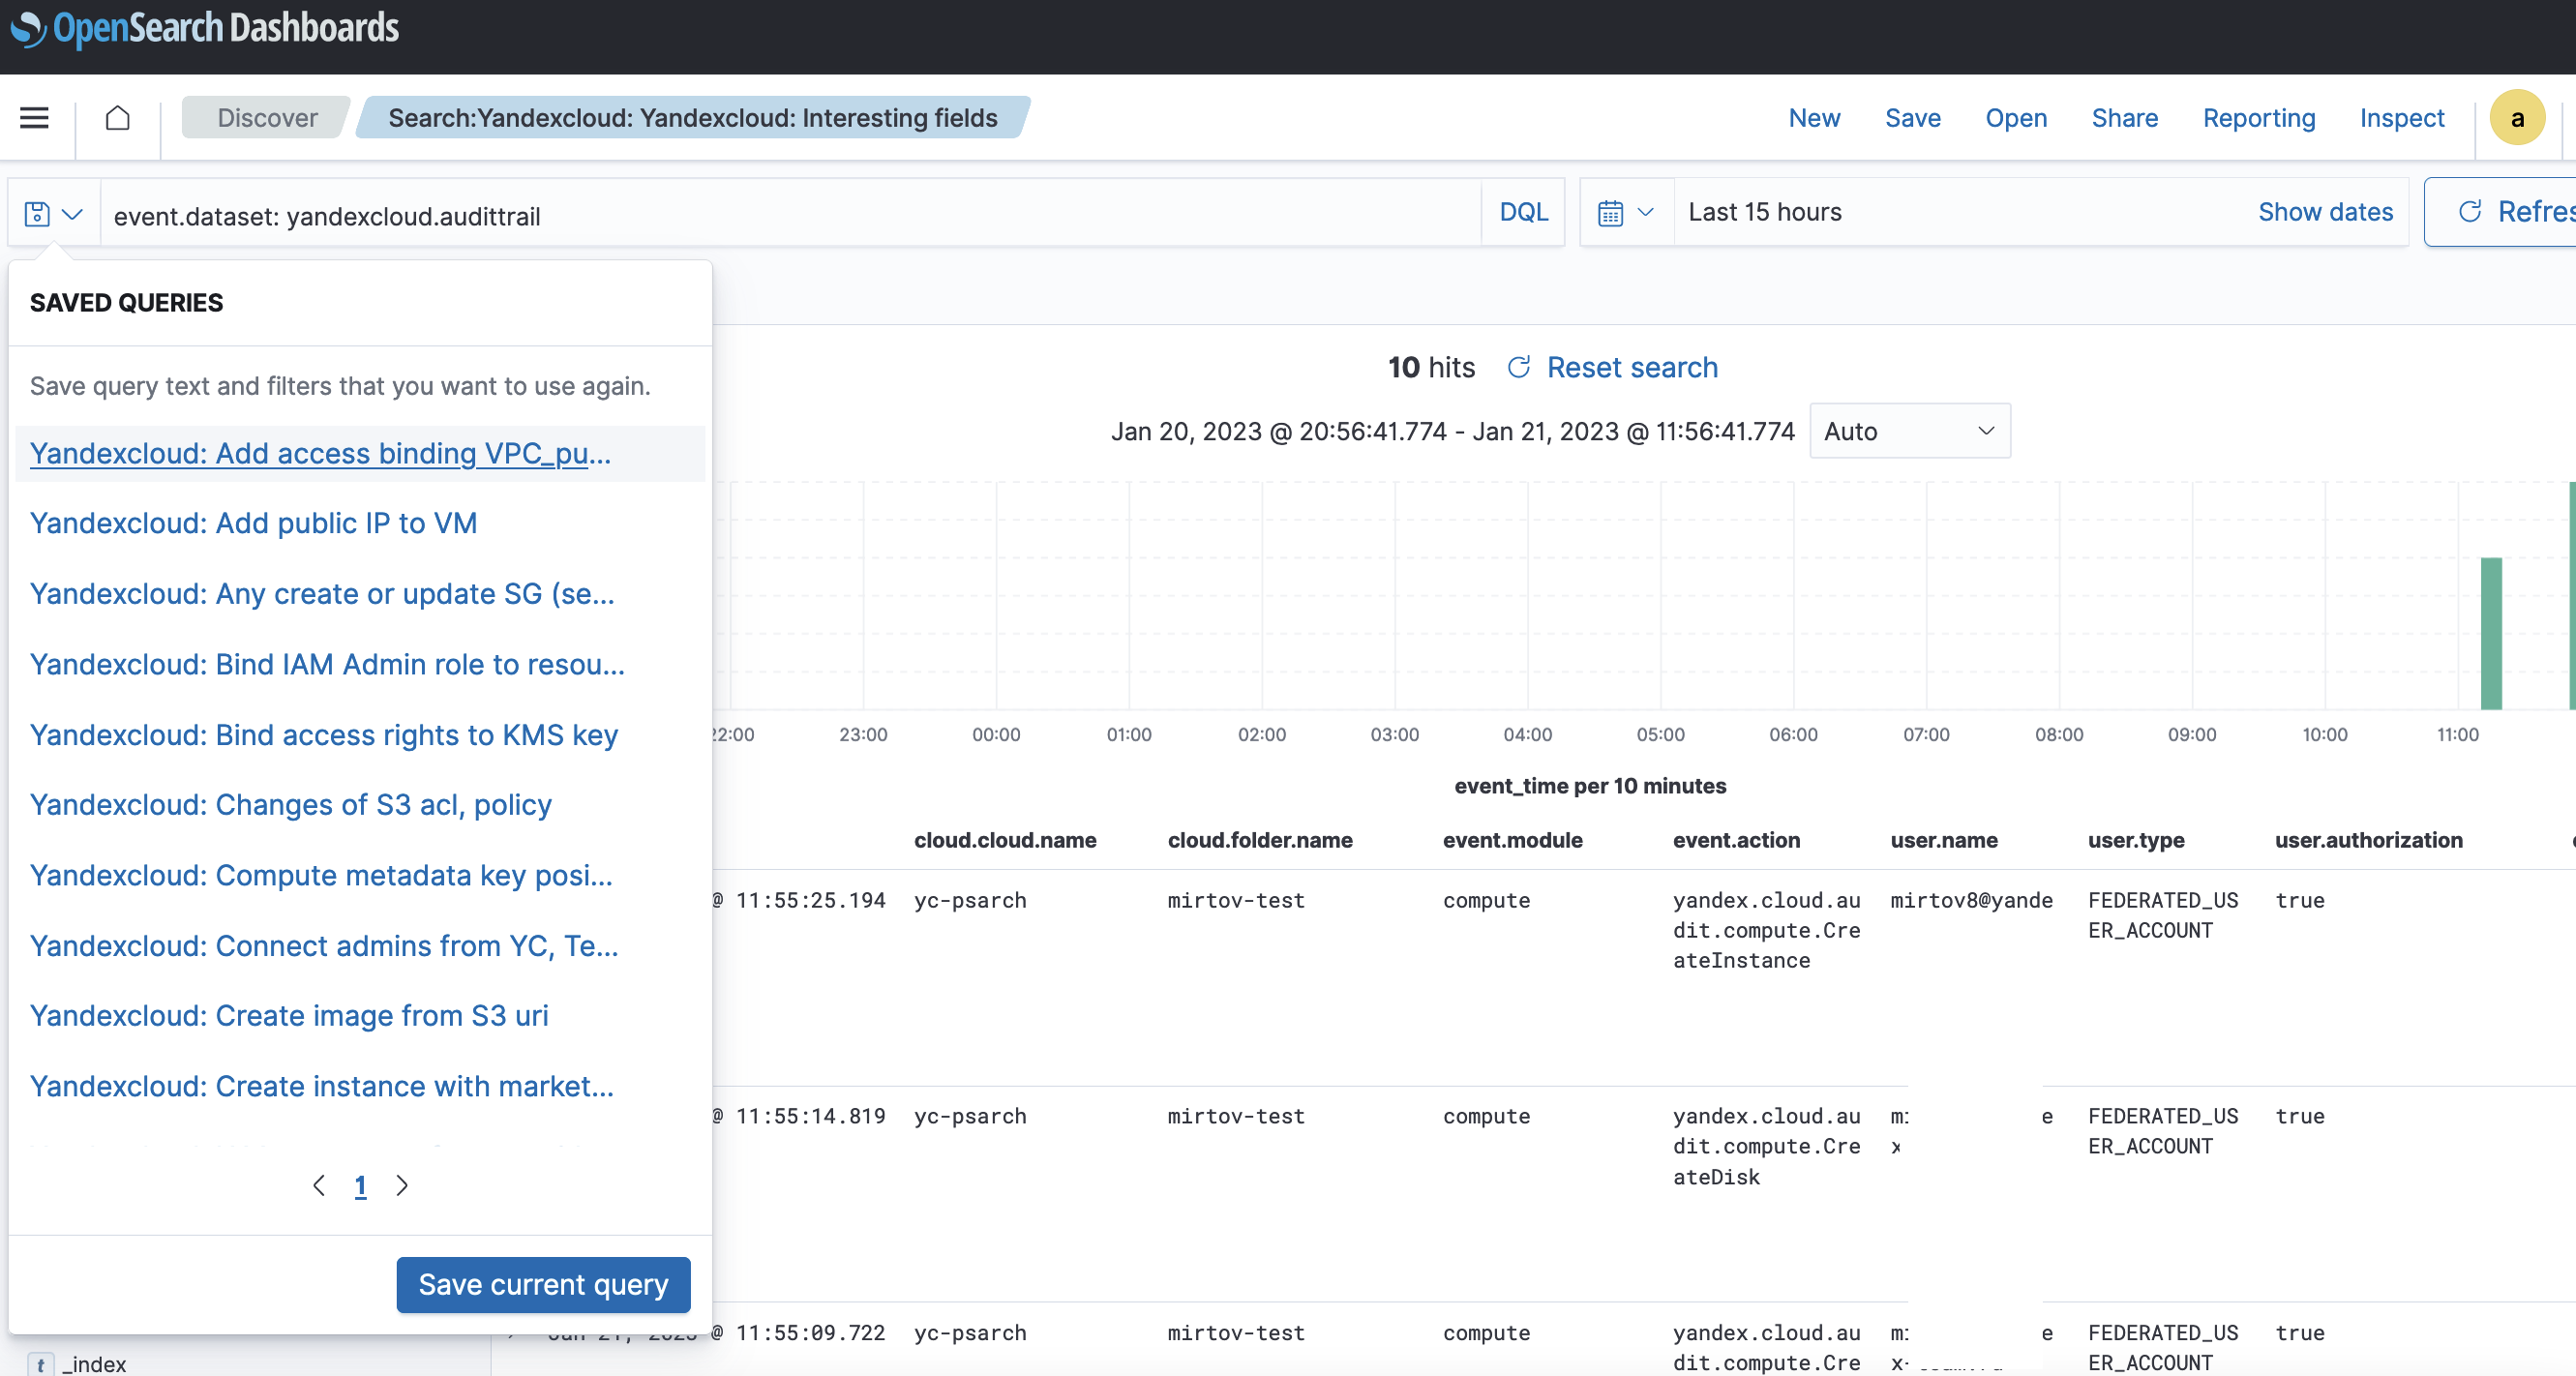Go to the Discover breadcrumb
Image resolution: width=2576 pixels, height=1376 pixels.
coord(264,117)
